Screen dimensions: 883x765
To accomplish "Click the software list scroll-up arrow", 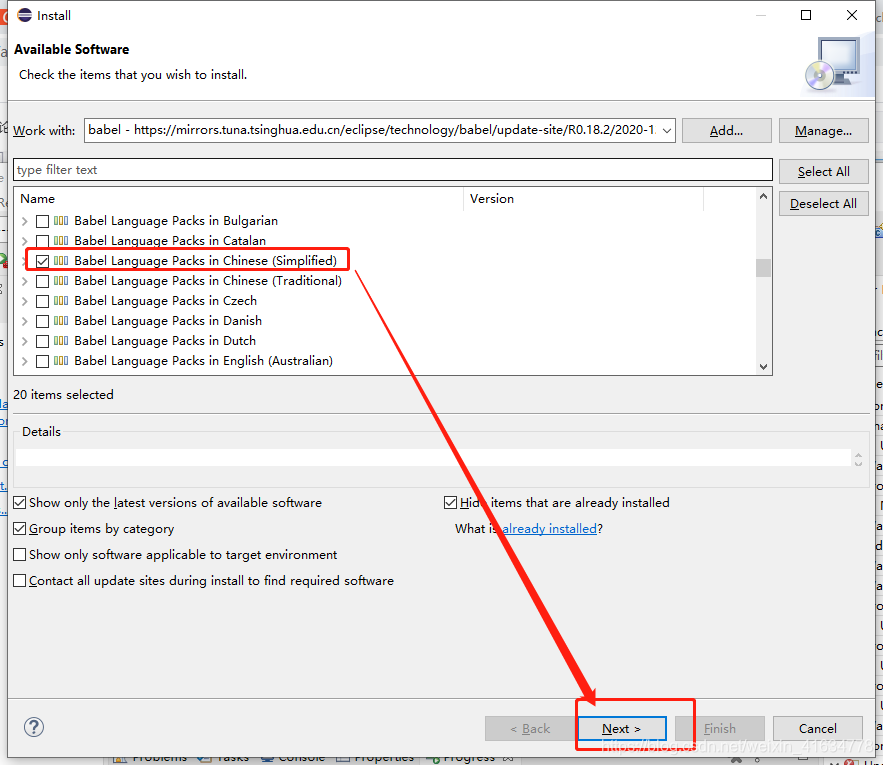I will (x=763, y=197).
